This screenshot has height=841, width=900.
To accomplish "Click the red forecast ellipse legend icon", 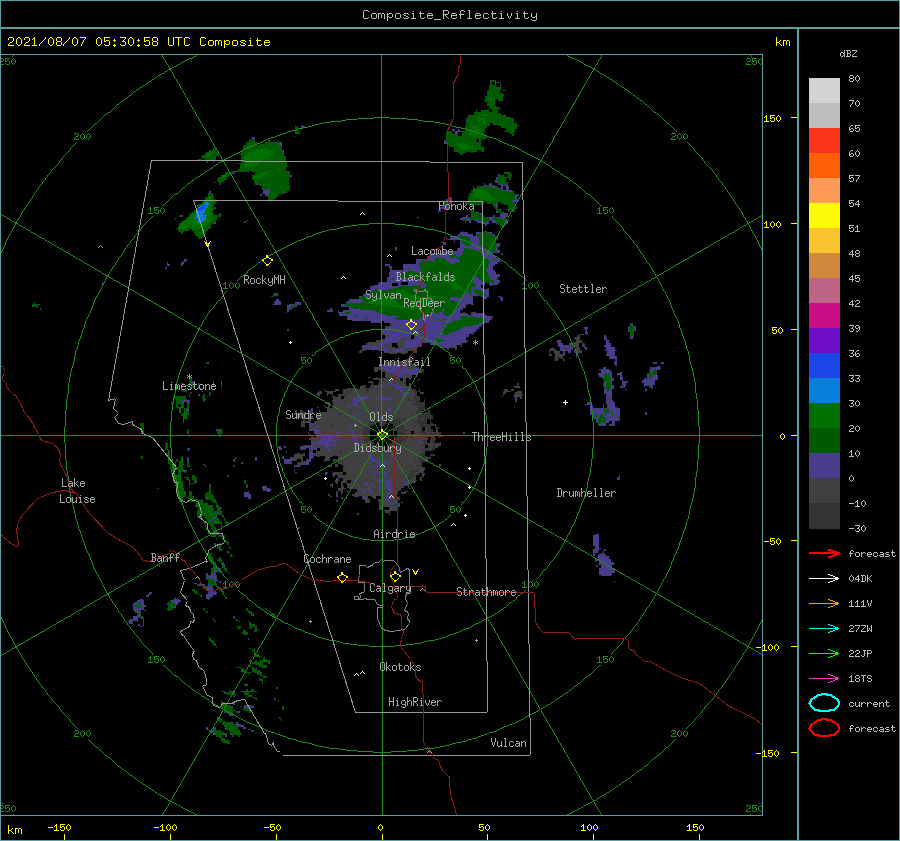I will 824,728.
